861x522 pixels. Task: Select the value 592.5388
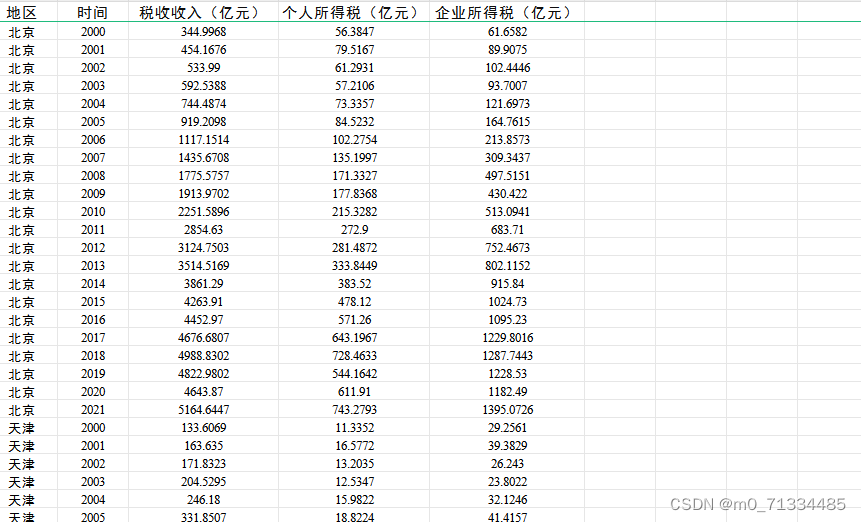click(204, 86)
